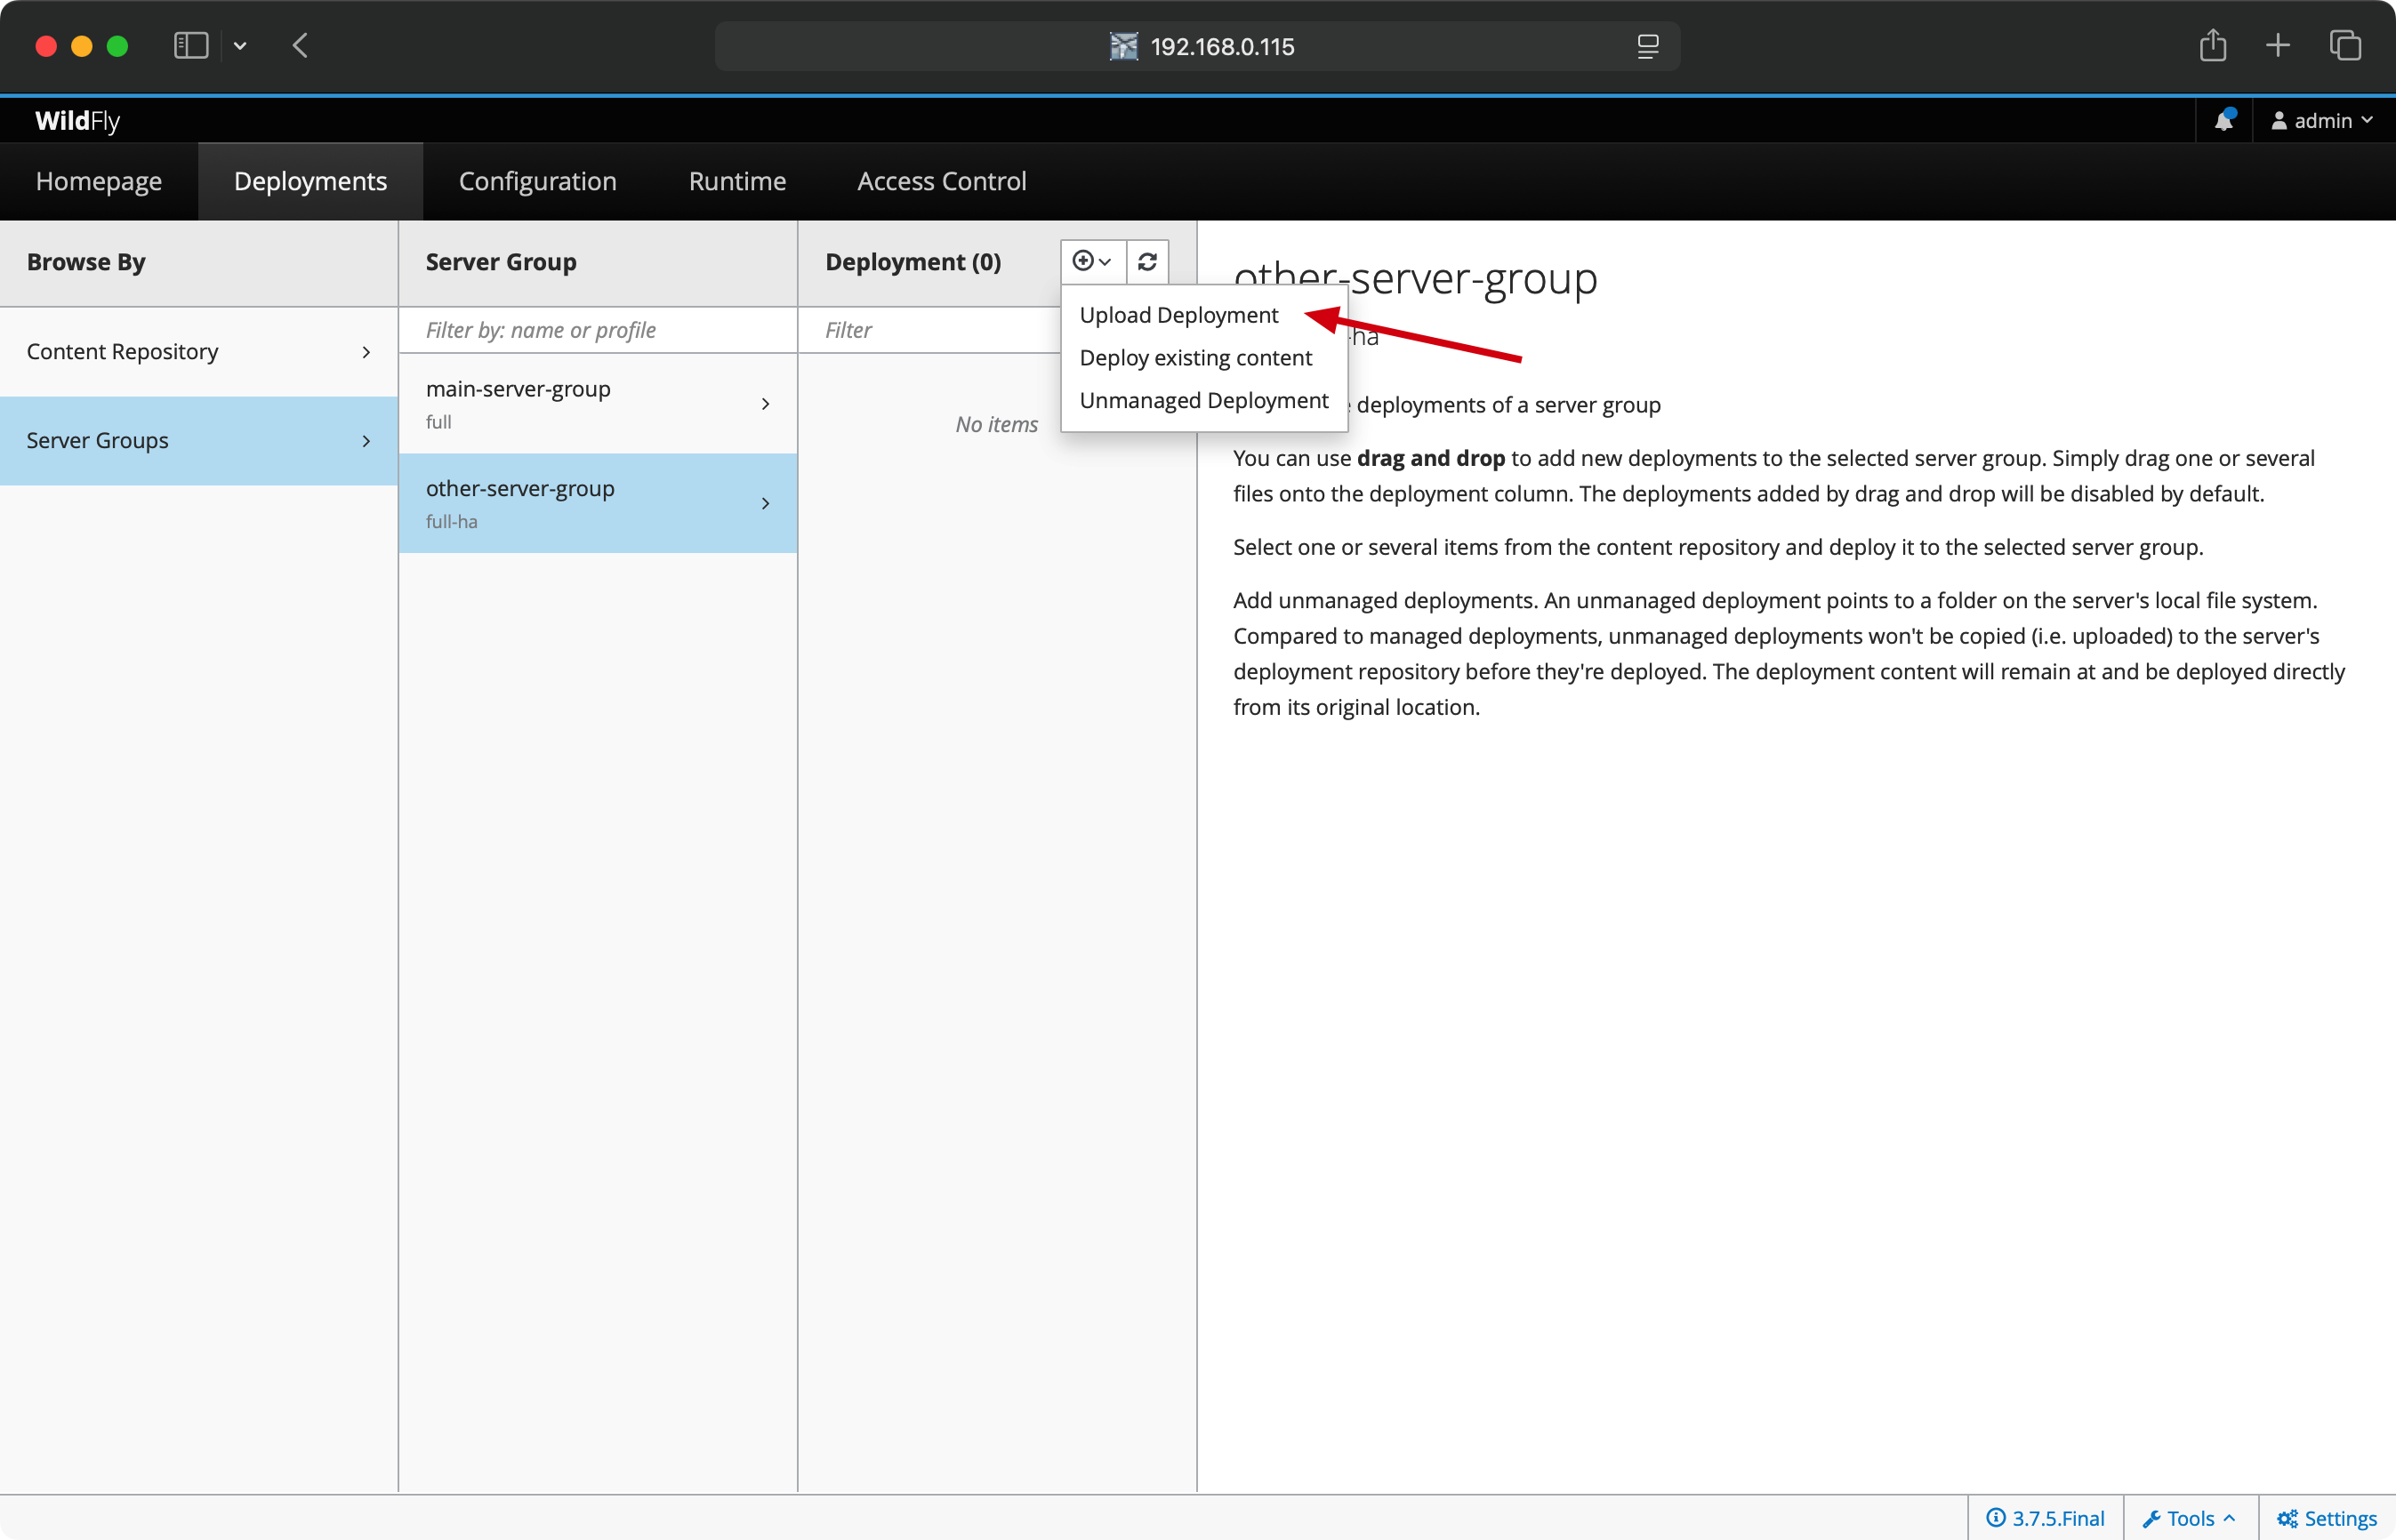Open a new tab with the plus icon

(x=2278, y=45)
